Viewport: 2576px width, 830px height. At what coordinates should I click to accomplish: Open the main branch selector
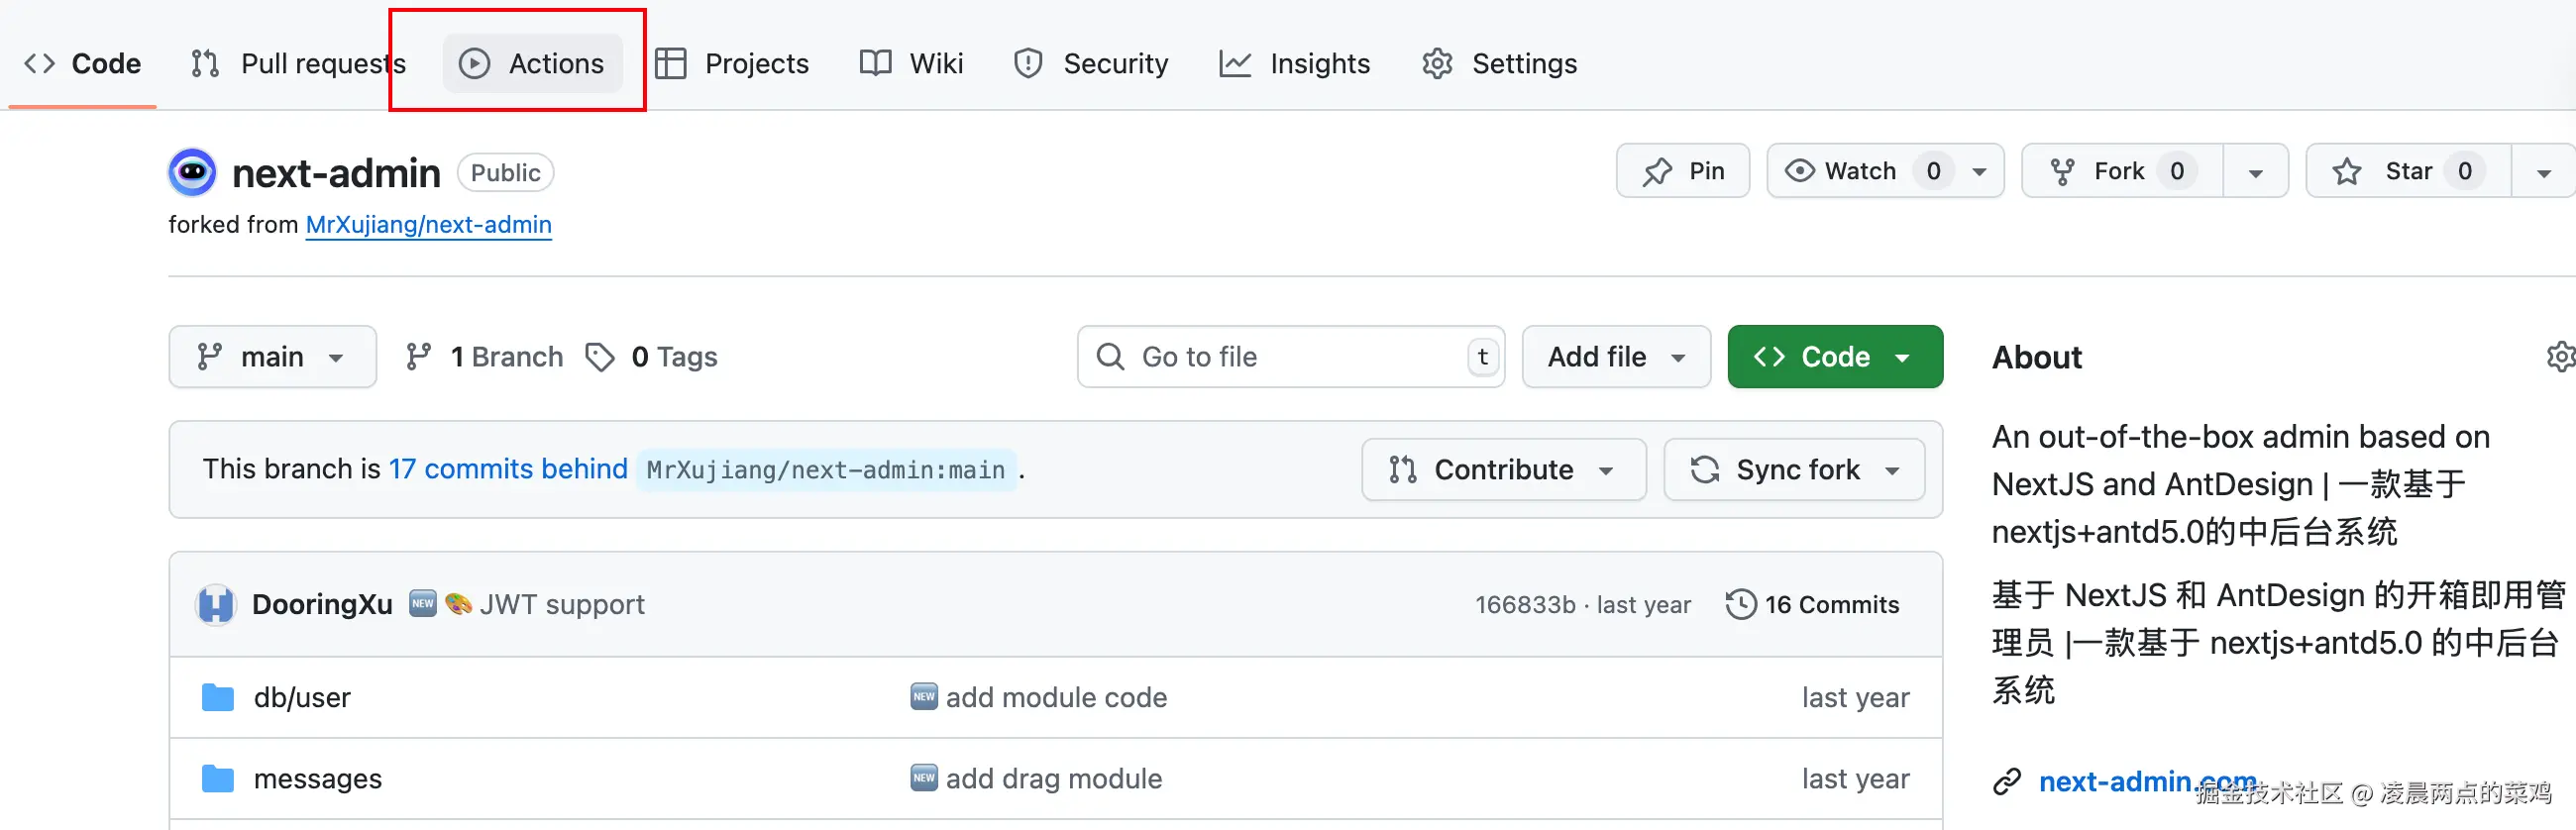272,356
